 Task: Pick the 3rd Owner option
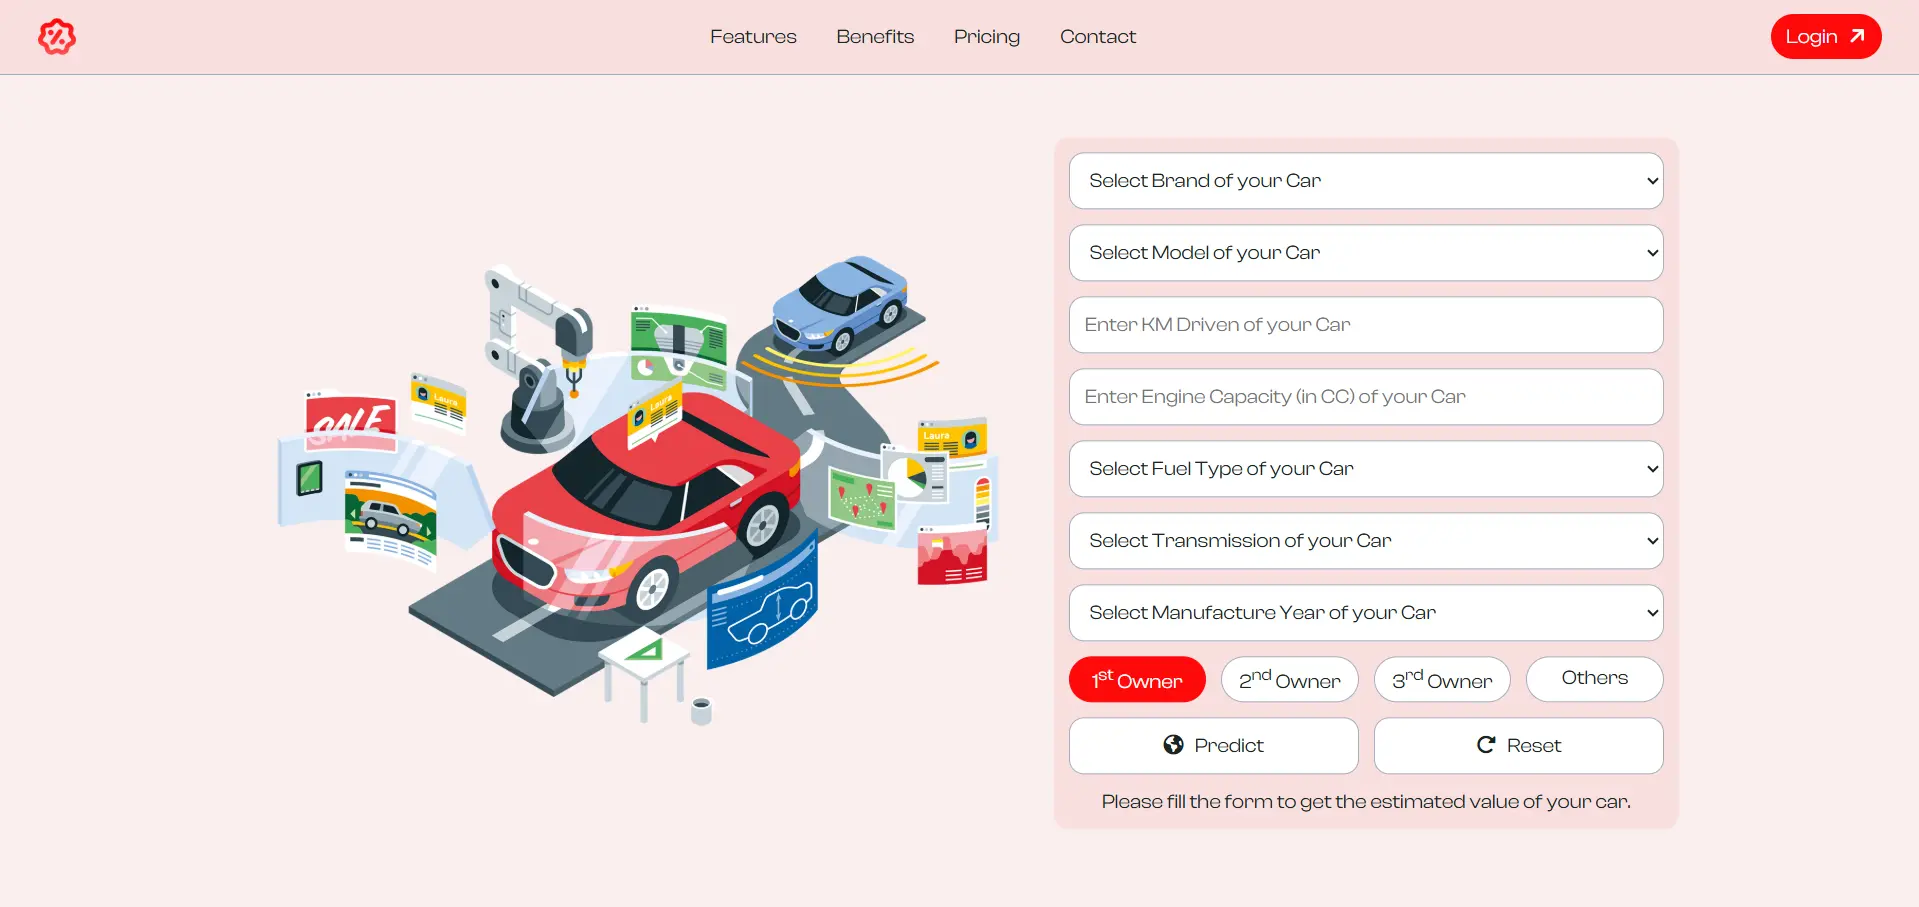click(1442, 680)
